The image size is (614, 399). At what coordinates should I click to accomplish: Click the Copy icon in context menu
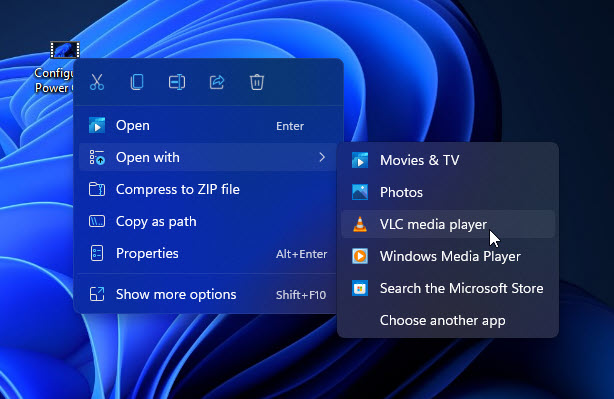click(137, 82)
